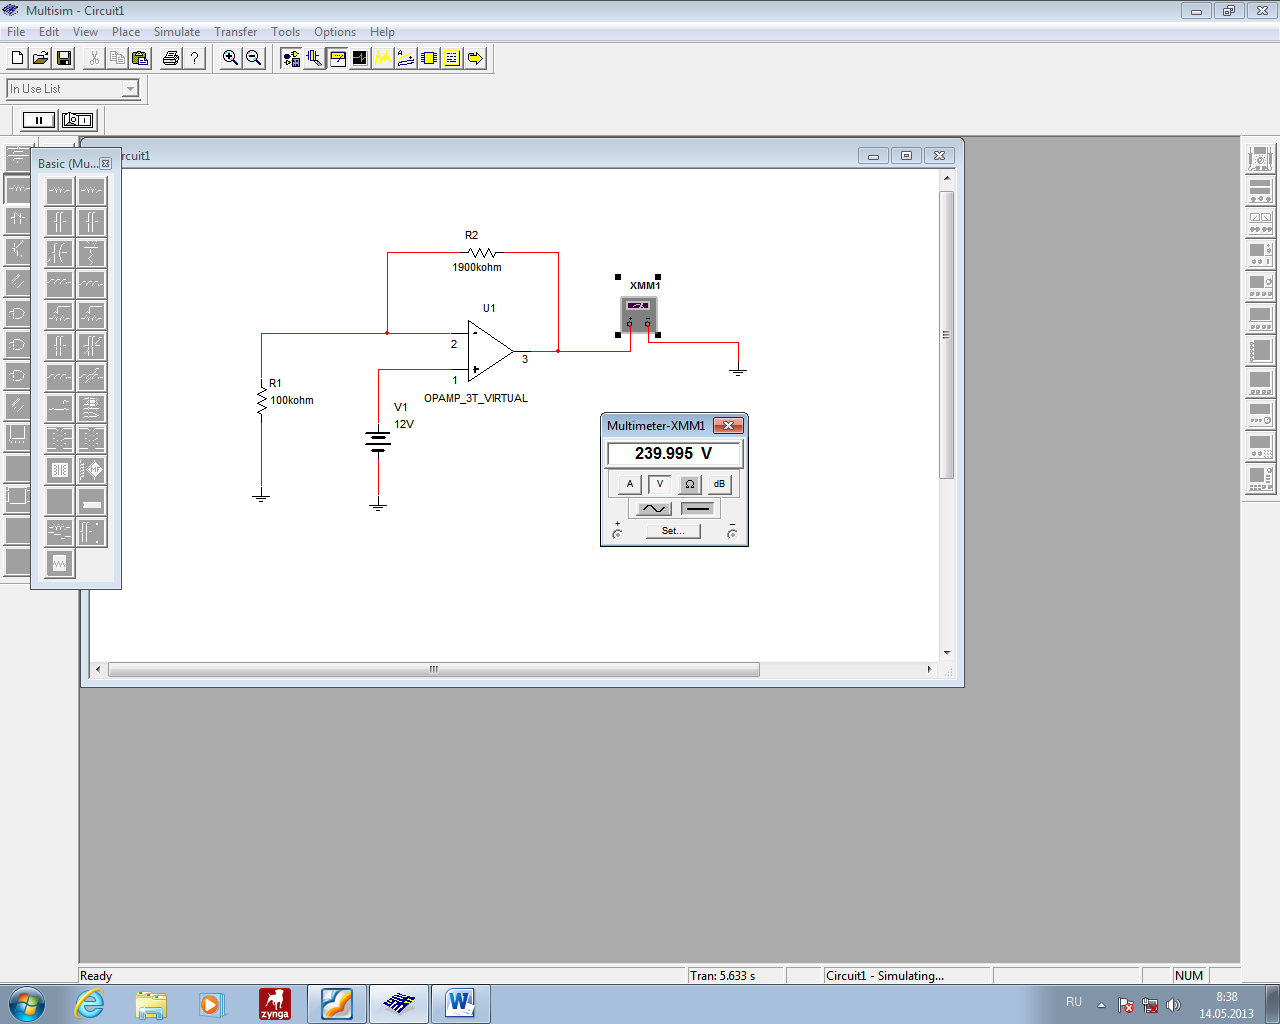
Task: Switch multimeter to voltmeter mode V
Action: point(659,484)
